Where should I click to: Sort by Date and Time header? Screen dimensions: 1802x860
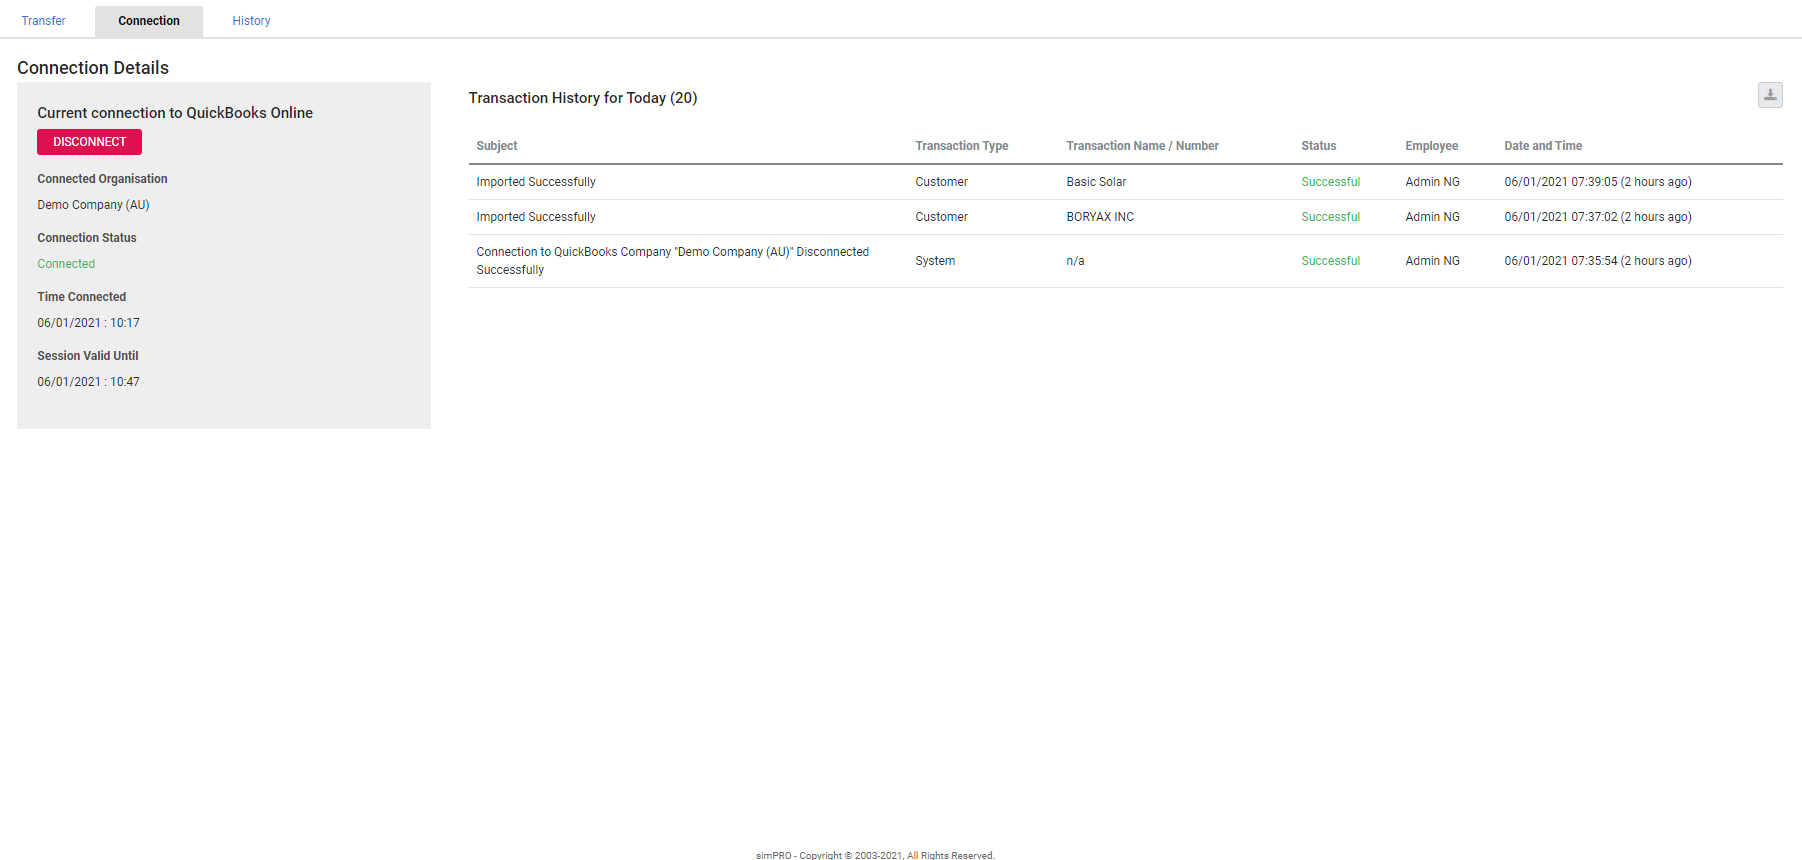point(1542,146)
